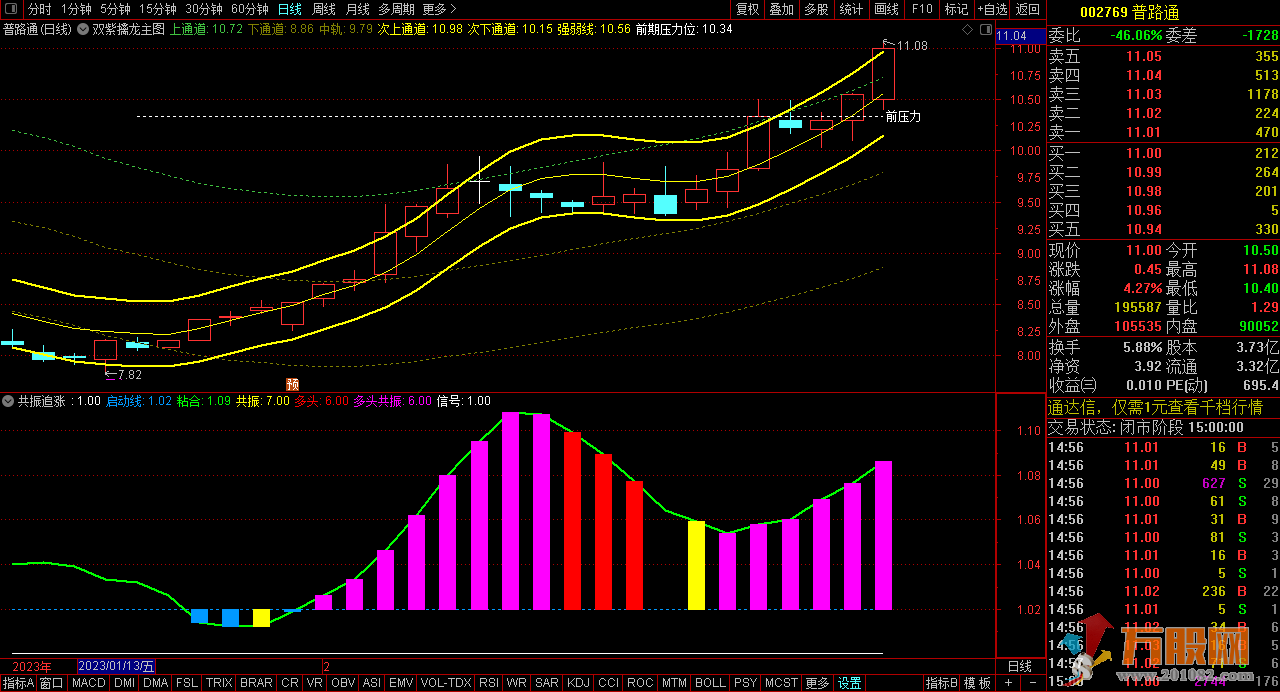This screenshot has width=1280, height=692.
Task: Switch to 日线 daily chart
Action: [290, 9]
